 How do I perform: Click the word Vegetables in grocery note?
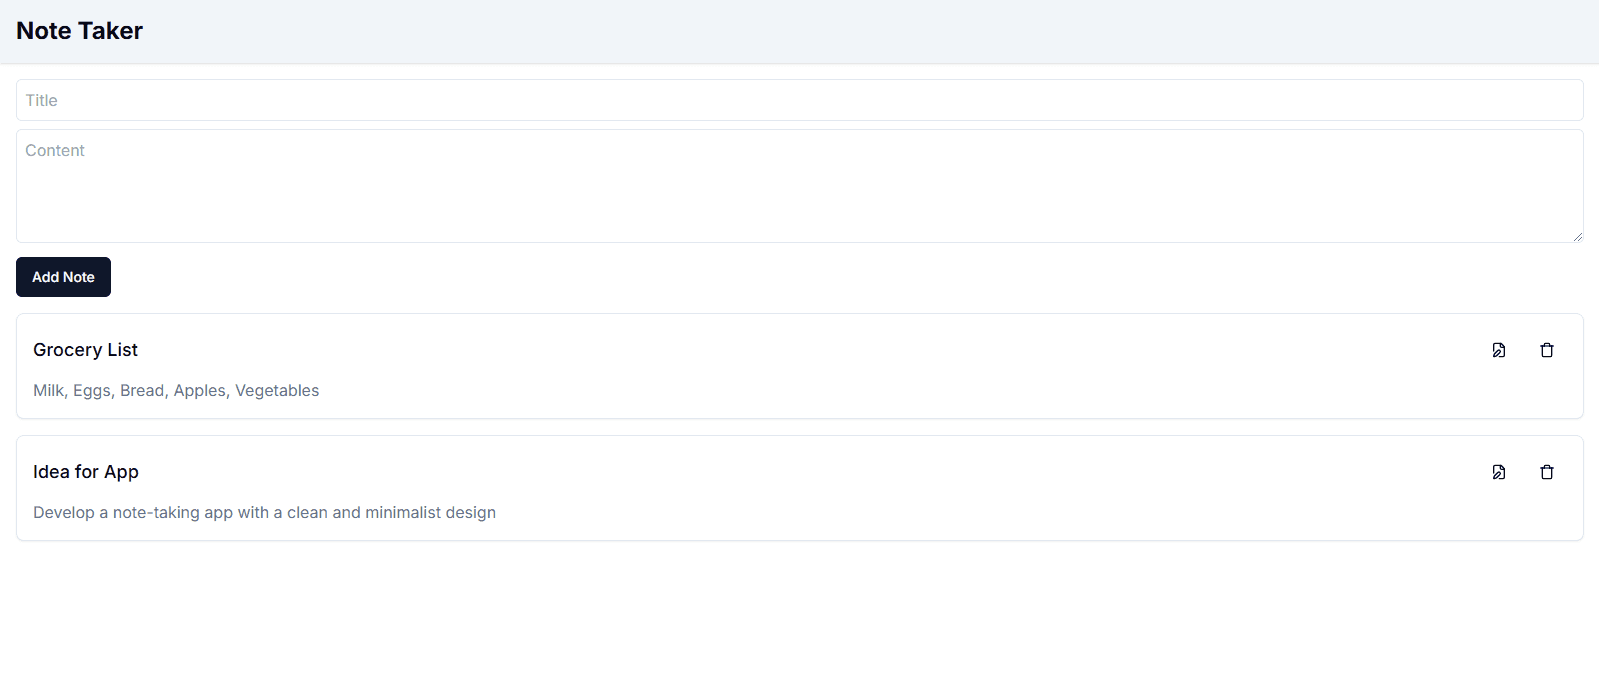[x=277, y=391]
